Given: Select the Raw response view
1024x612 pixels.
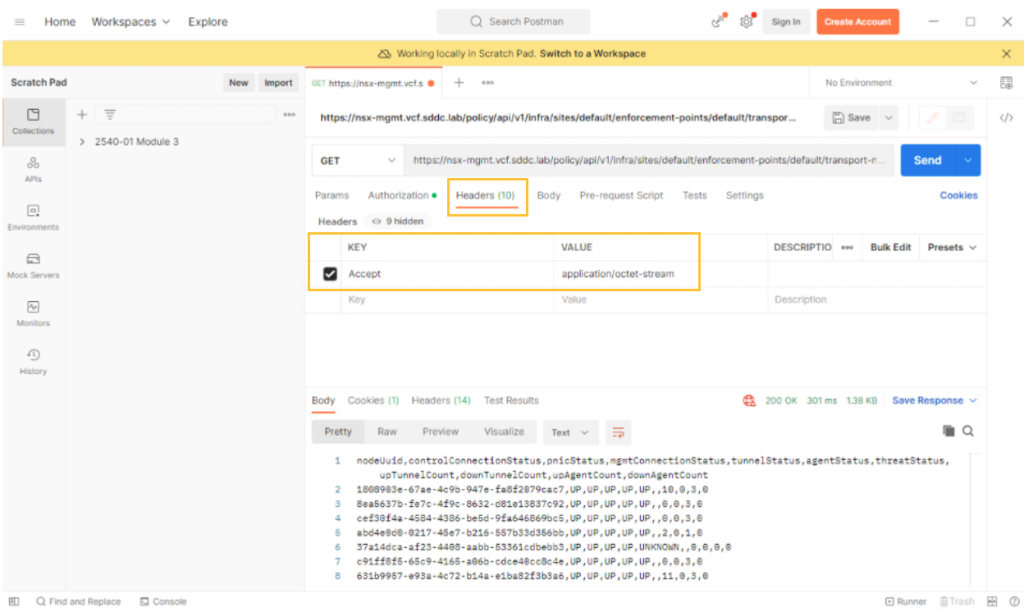Looking at the screenshot, I should pyautogui.click(x=387, y=432).
